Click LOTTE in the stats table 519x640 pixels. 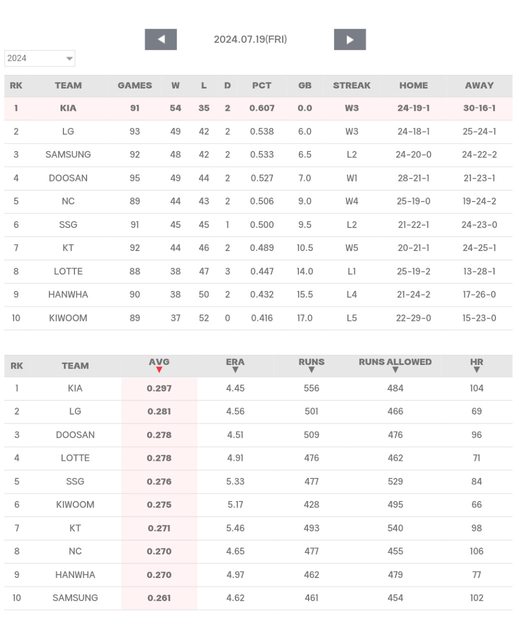point(75,458)
